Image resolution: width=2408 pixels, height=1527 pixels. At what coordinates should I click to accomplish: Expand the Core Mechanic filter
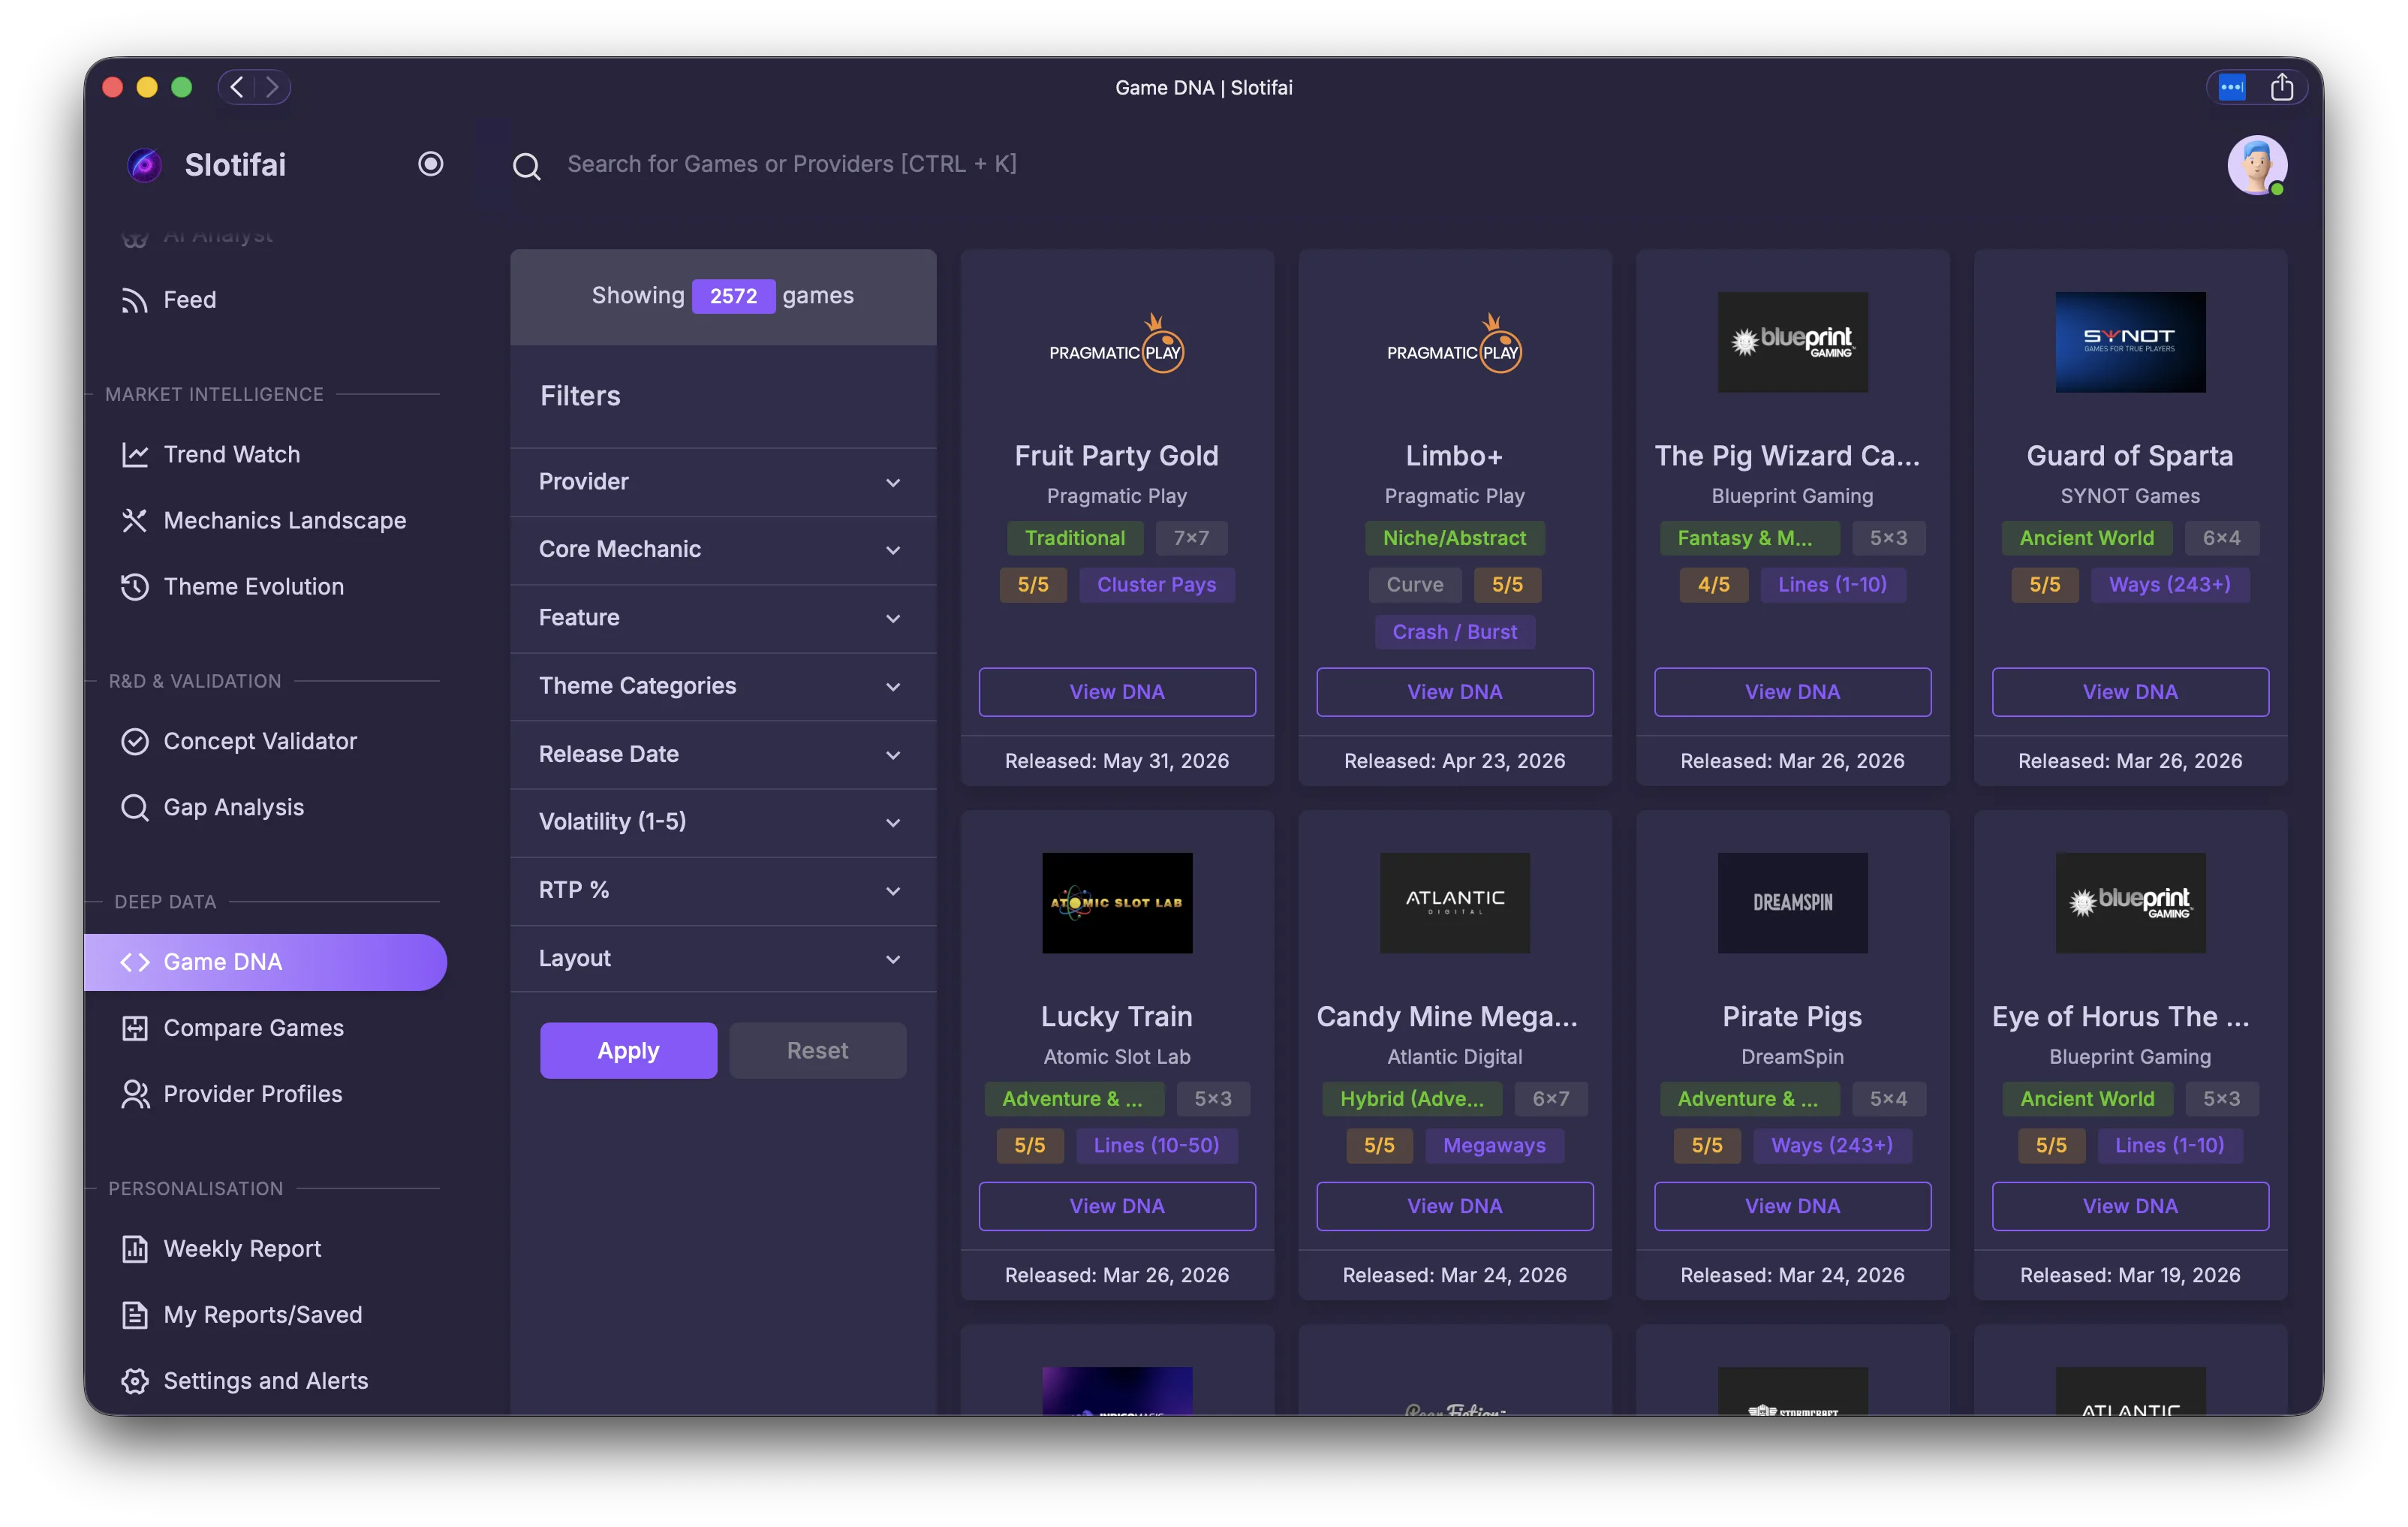723,550
